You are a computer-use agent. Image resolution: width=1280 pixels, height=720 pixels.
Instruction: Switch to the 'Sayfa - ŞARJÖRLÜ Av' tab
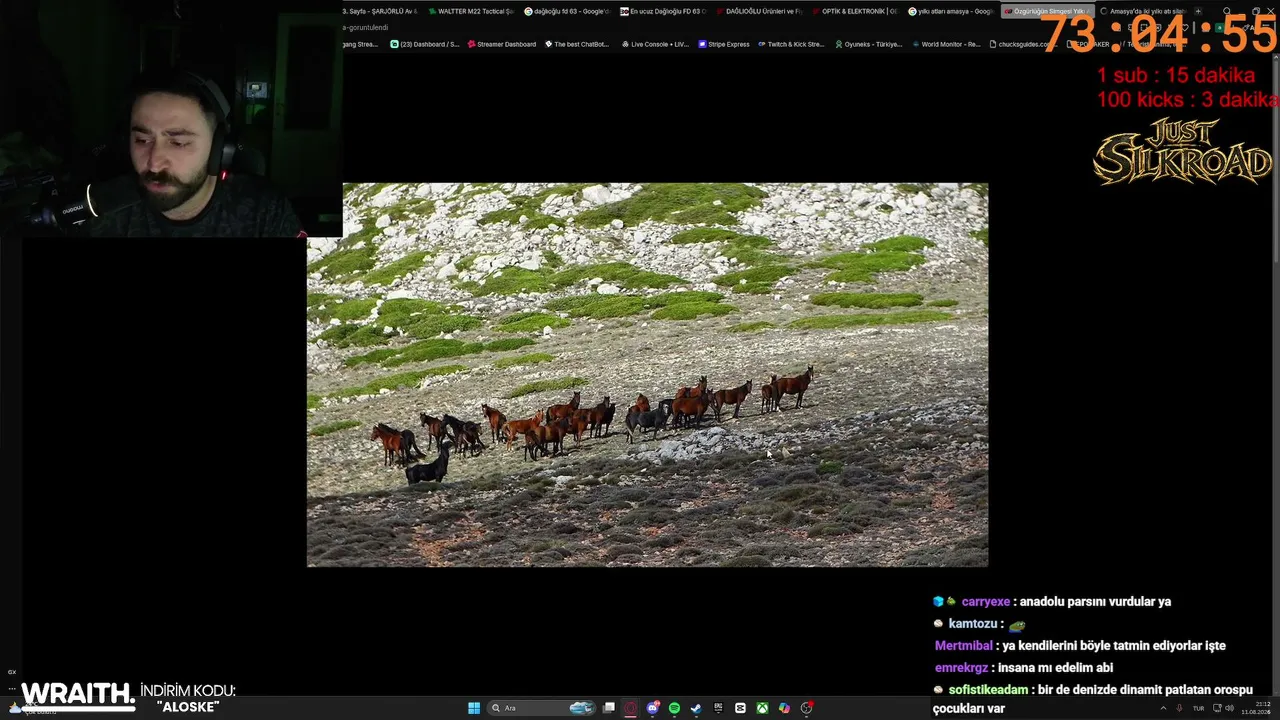click(x=381, y=12)
